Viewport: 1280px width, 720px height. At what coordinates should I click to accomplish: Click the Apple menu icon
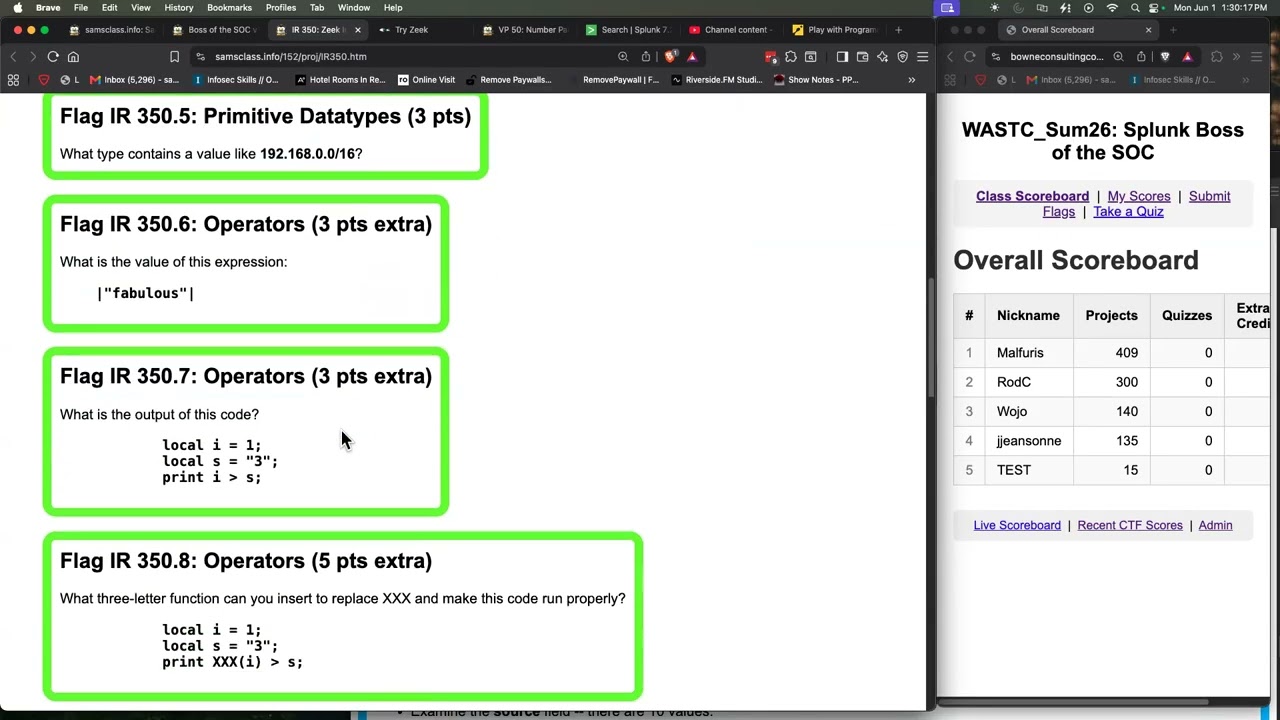[17, 8]
